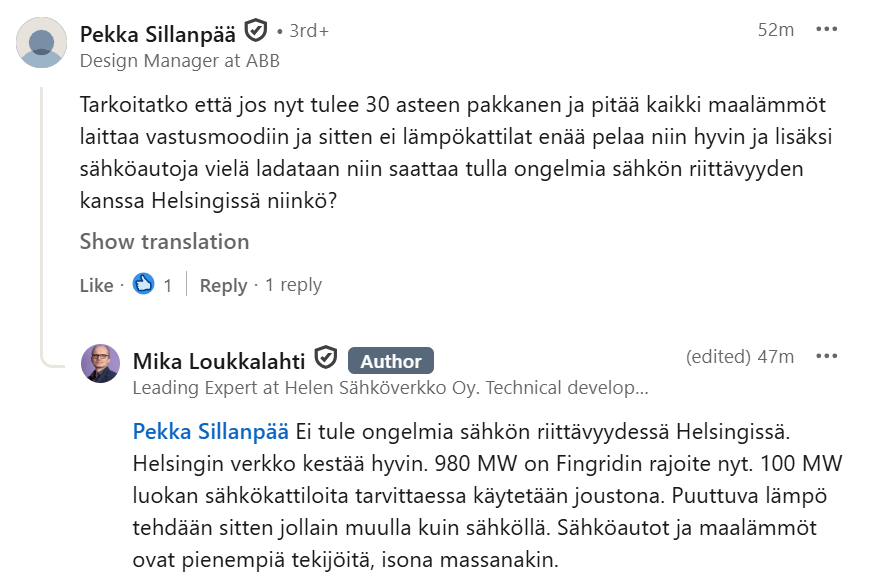
Task: Reply to Pekka Sillanpää's comment
Action: [x=223, y=285]
